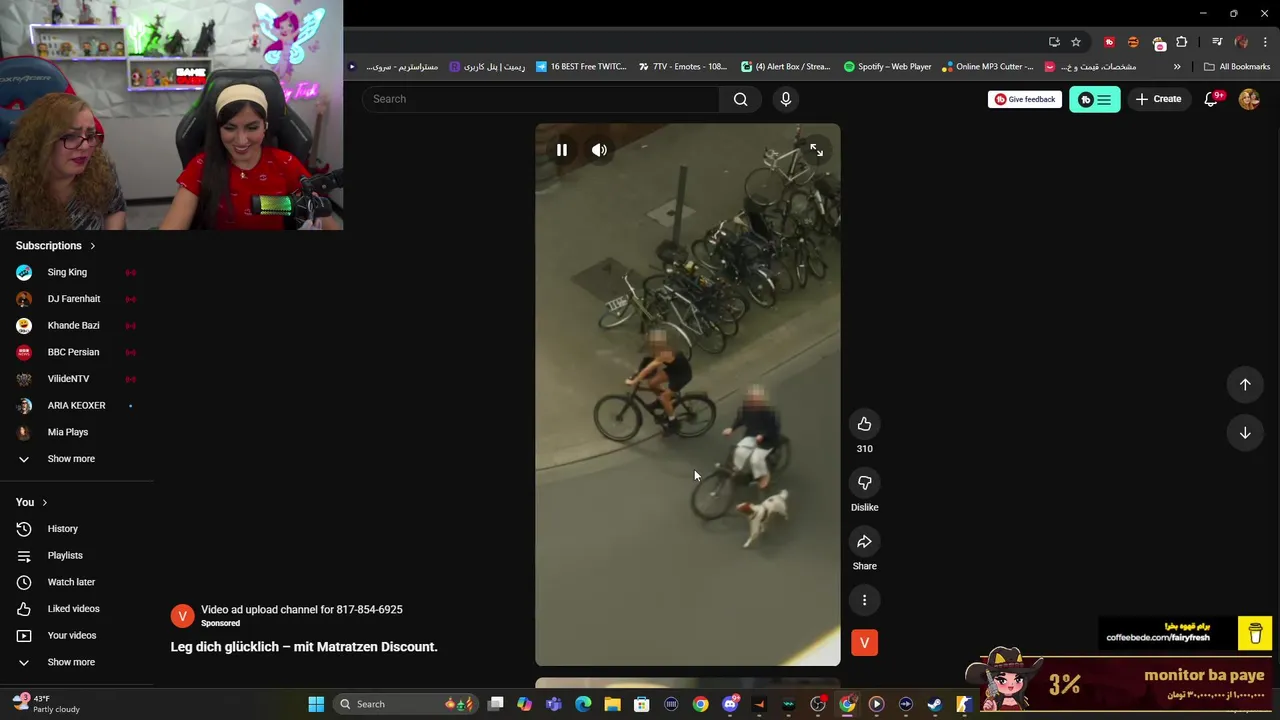Open Steam from the taskbar
The height and width of the screenshot is (720, 1280).
pos(934,704)
